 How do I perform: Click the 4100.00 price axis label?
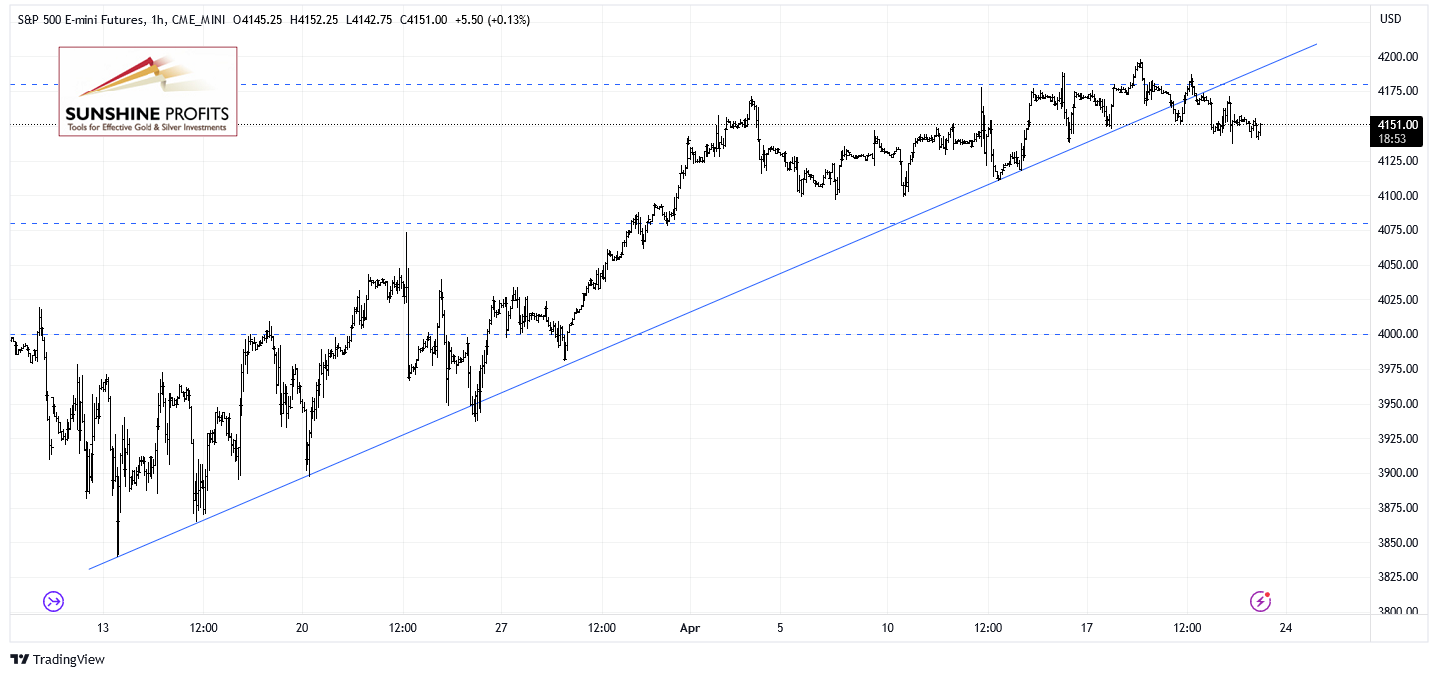point(1398,195)
